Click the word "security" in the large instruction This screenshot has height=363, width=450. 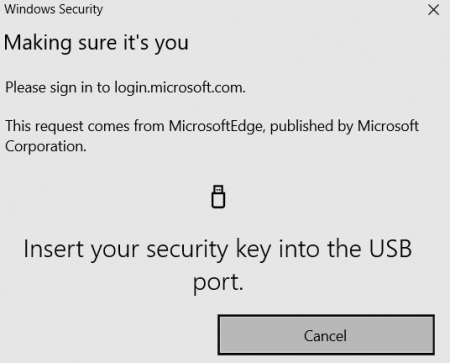[x=187, y=249]
